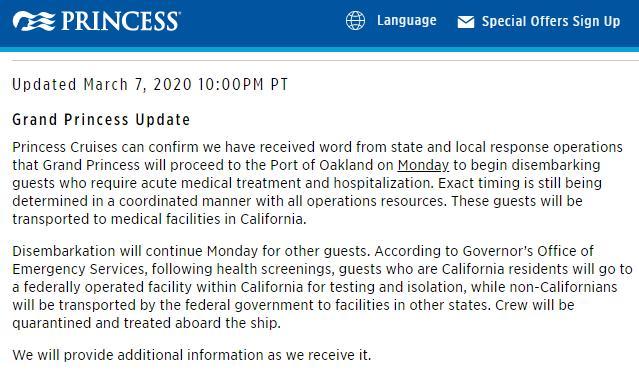Click the envelope icon for special offers

[x=466, y=22]
